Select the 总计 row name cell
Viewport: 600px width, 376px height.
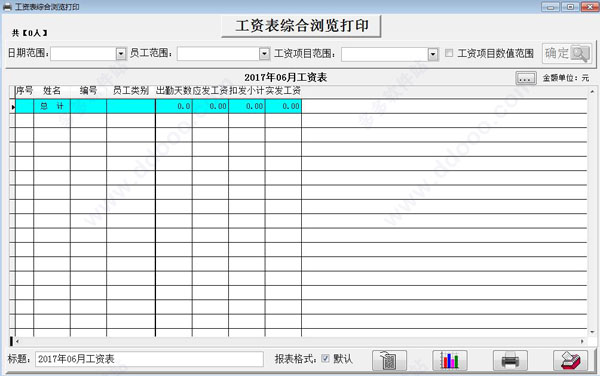tap(52, 106)
